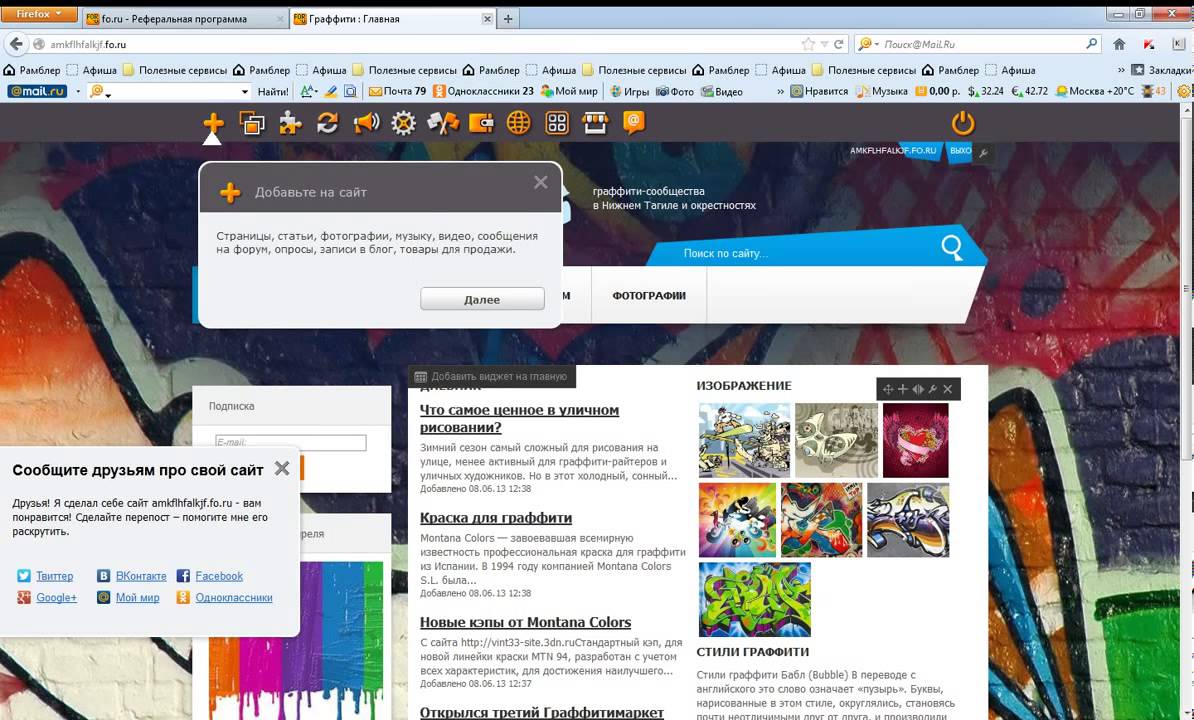The width and height of the screenshot is (1194, 720).
Task: Open the wallet payments icon
Action: [x=480, y=123]
